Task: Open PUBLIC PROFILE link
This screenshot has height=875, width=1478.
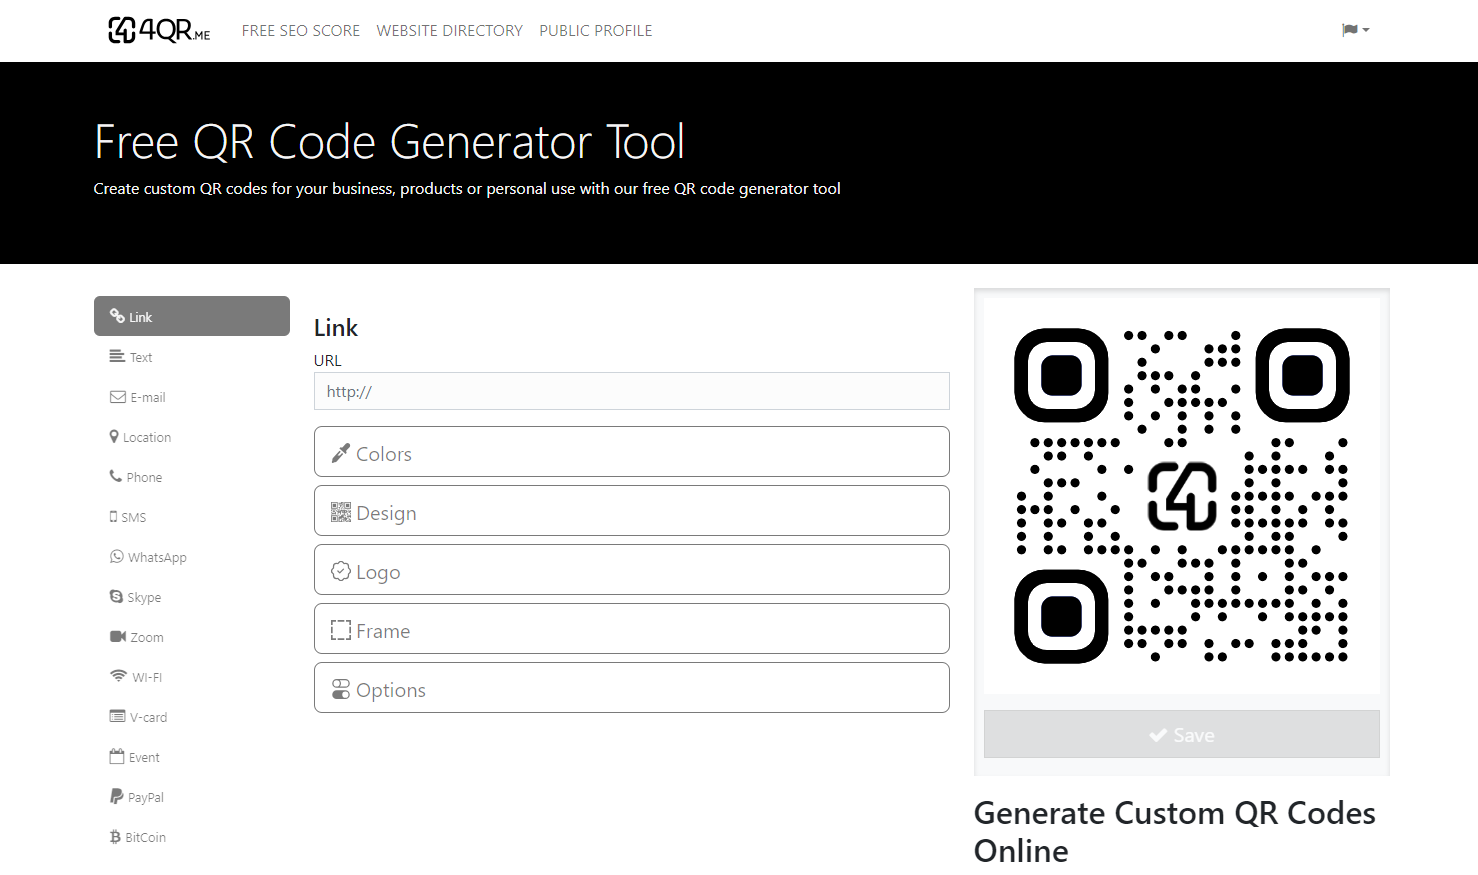Action: click(596, 31)
